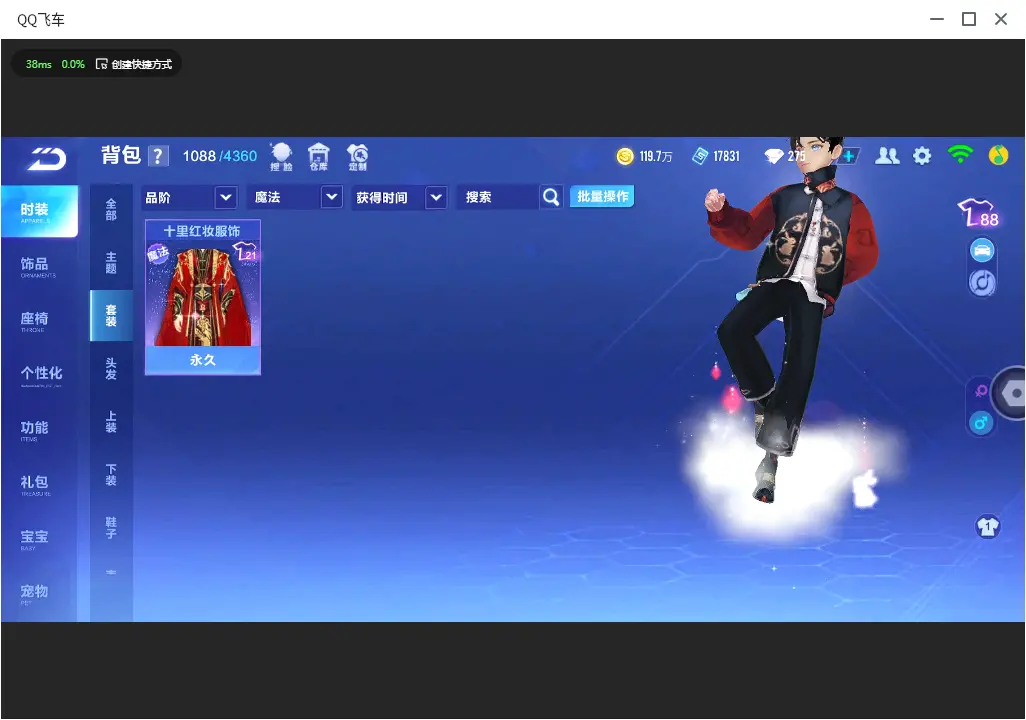Viewport: 1026px width, 720px height.
Task: Maximize the QQ飞车 window
Action: [x=969, y=19]
